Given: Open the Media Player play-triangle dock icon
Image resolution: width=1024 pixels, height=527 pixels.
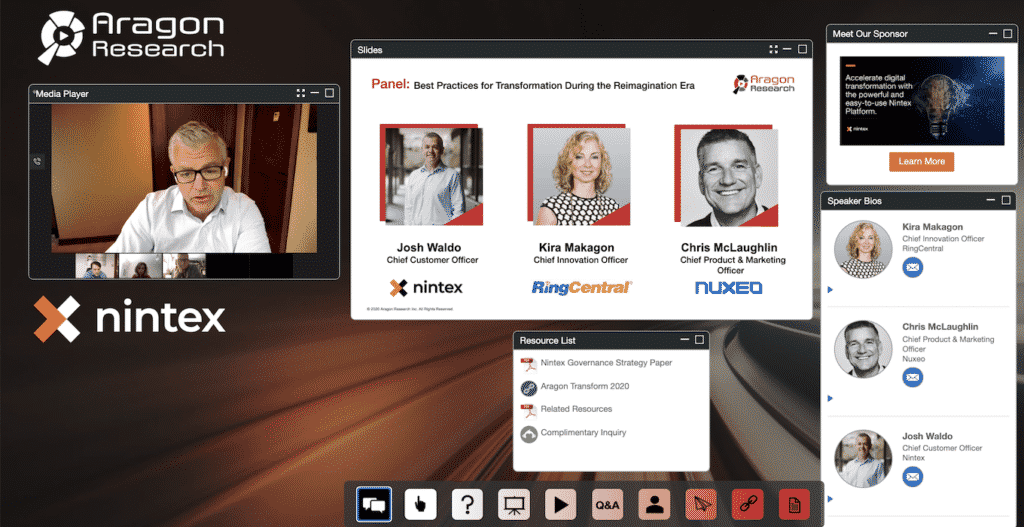Looking at the screenshot, I should 561,504.
